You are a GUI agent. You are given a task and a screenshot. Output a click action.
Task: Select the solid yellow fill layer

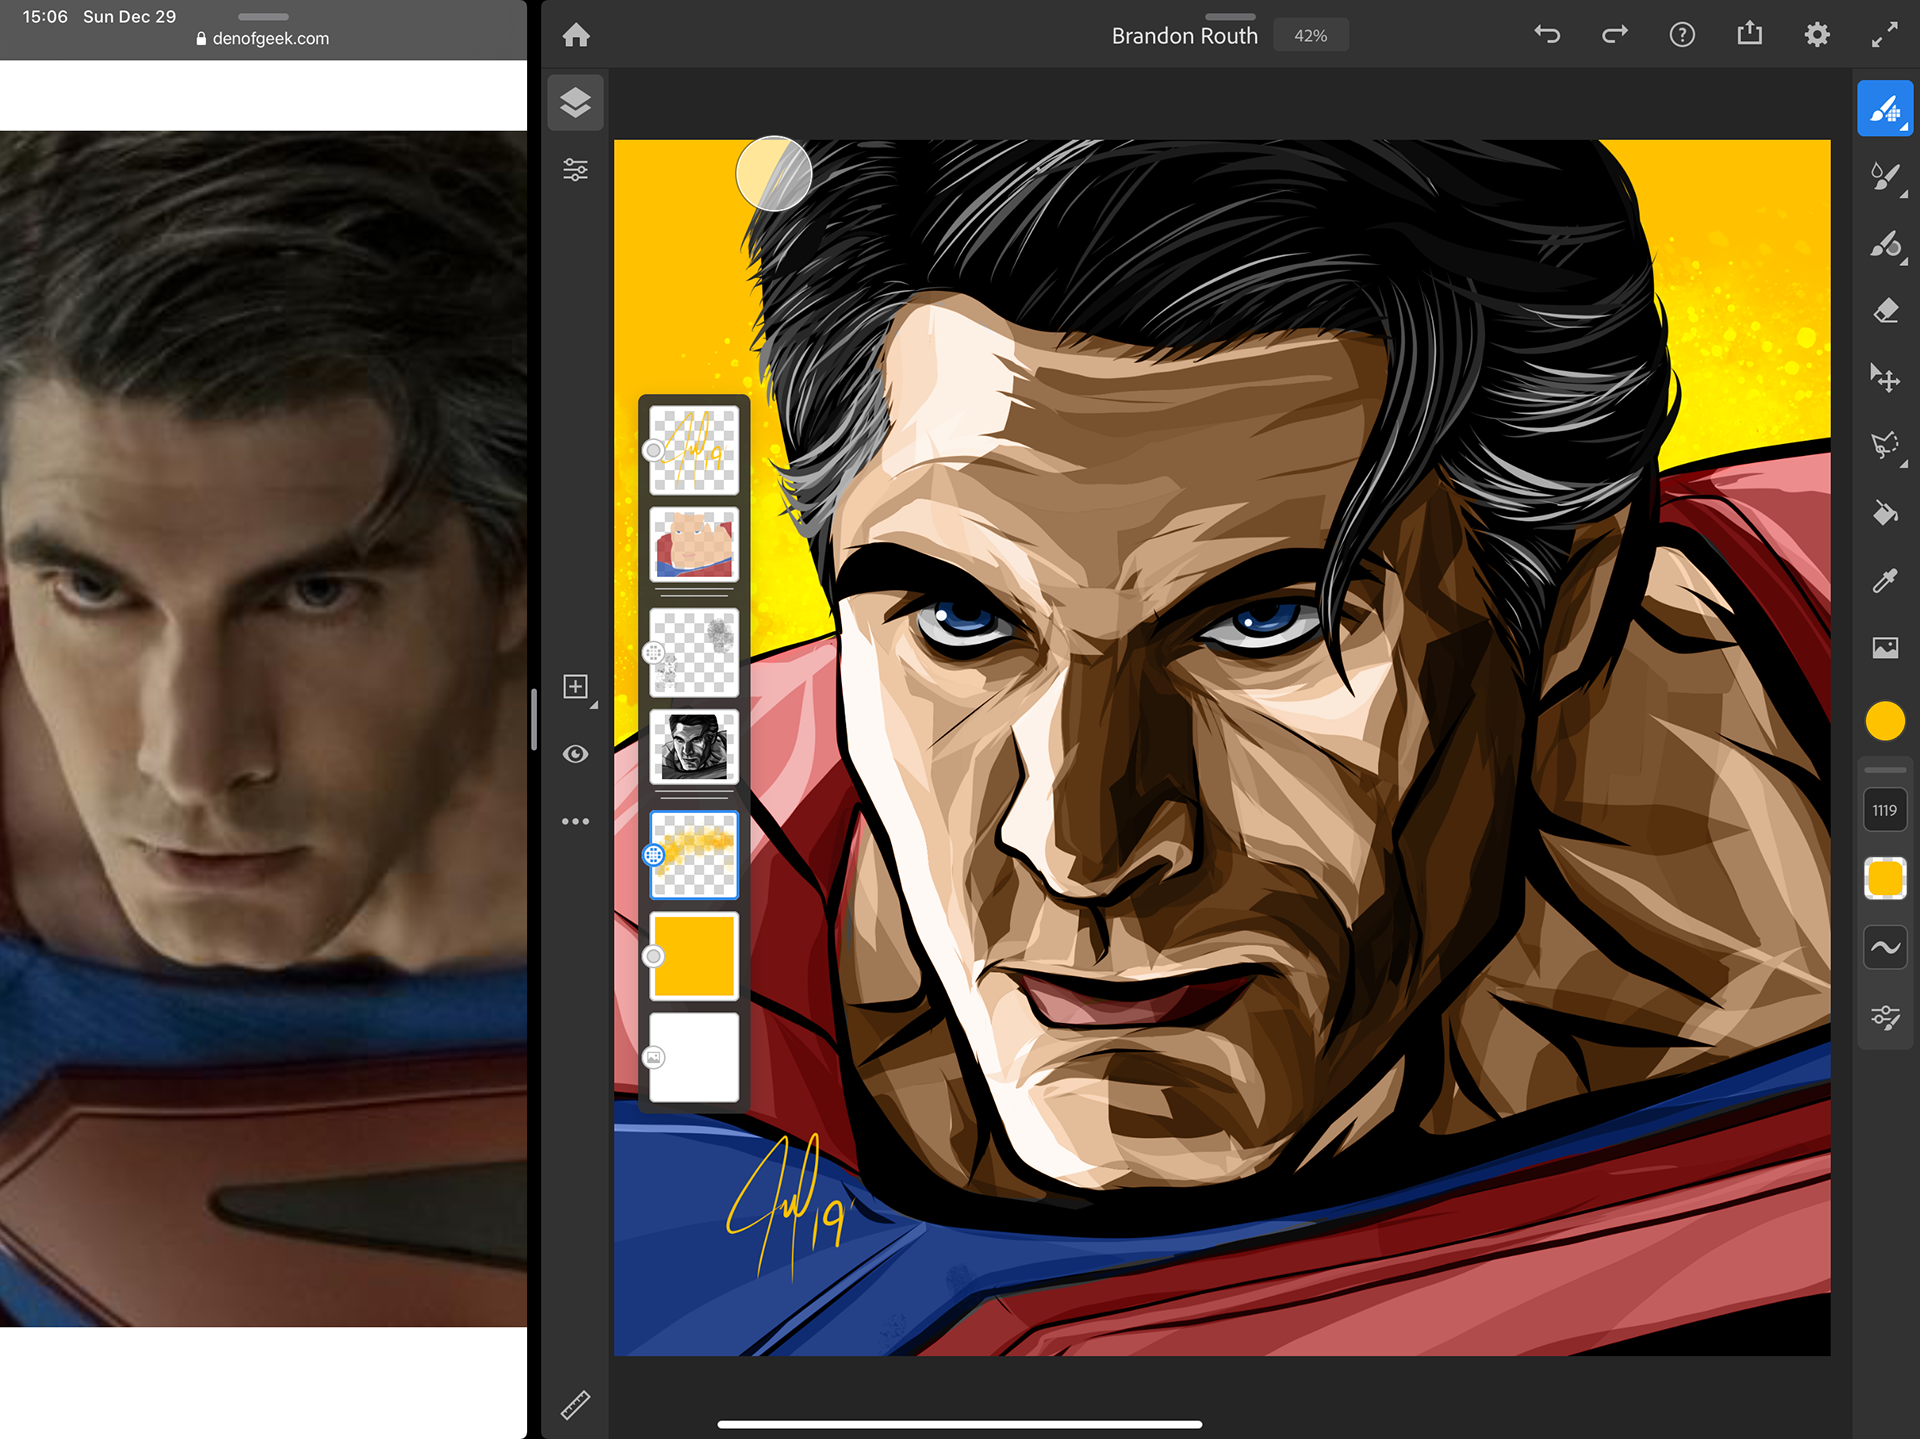coord(694,956)
